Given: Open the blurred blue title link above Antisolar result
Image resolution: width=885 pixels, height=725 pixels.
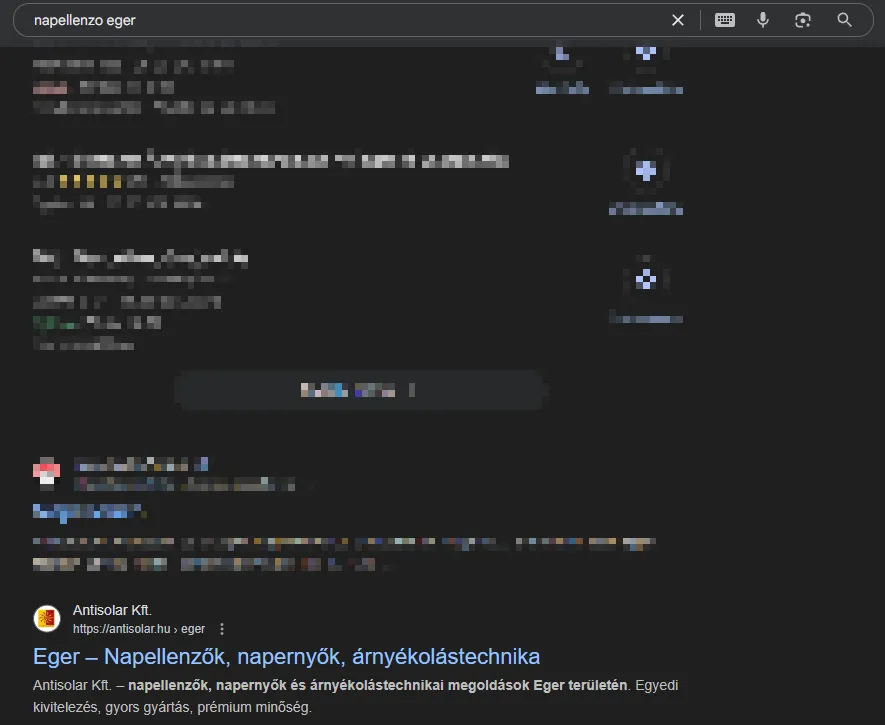Looking at the screenshot, I should pyautogui.click(x=89, y=512).
